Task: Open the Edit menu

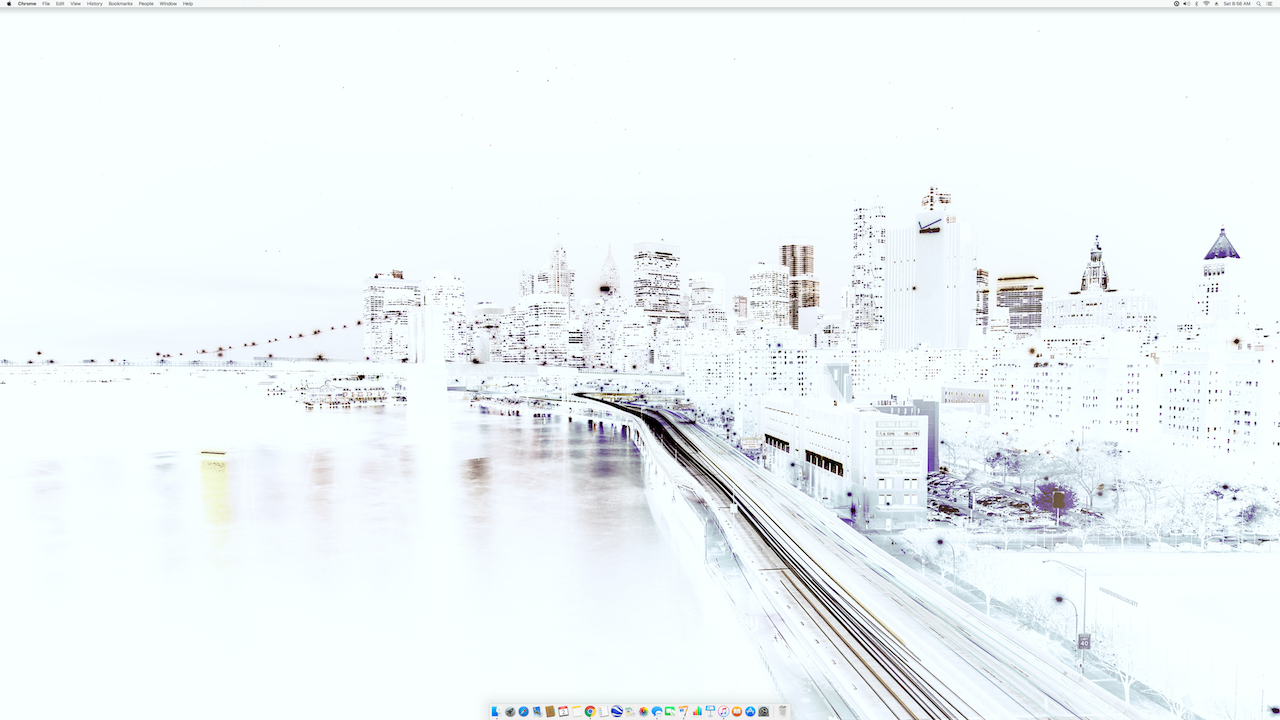Action: [x=60, y=4]
